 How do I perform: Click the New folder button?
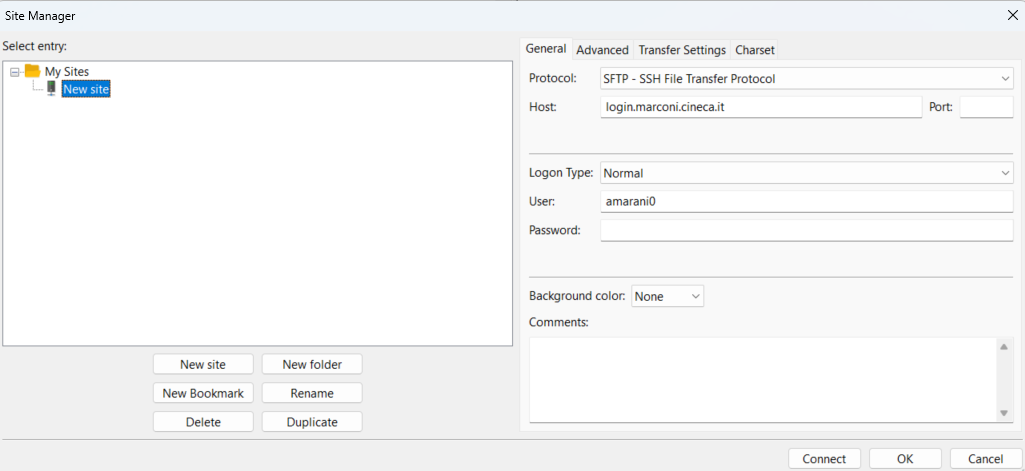tap(312, 365)
